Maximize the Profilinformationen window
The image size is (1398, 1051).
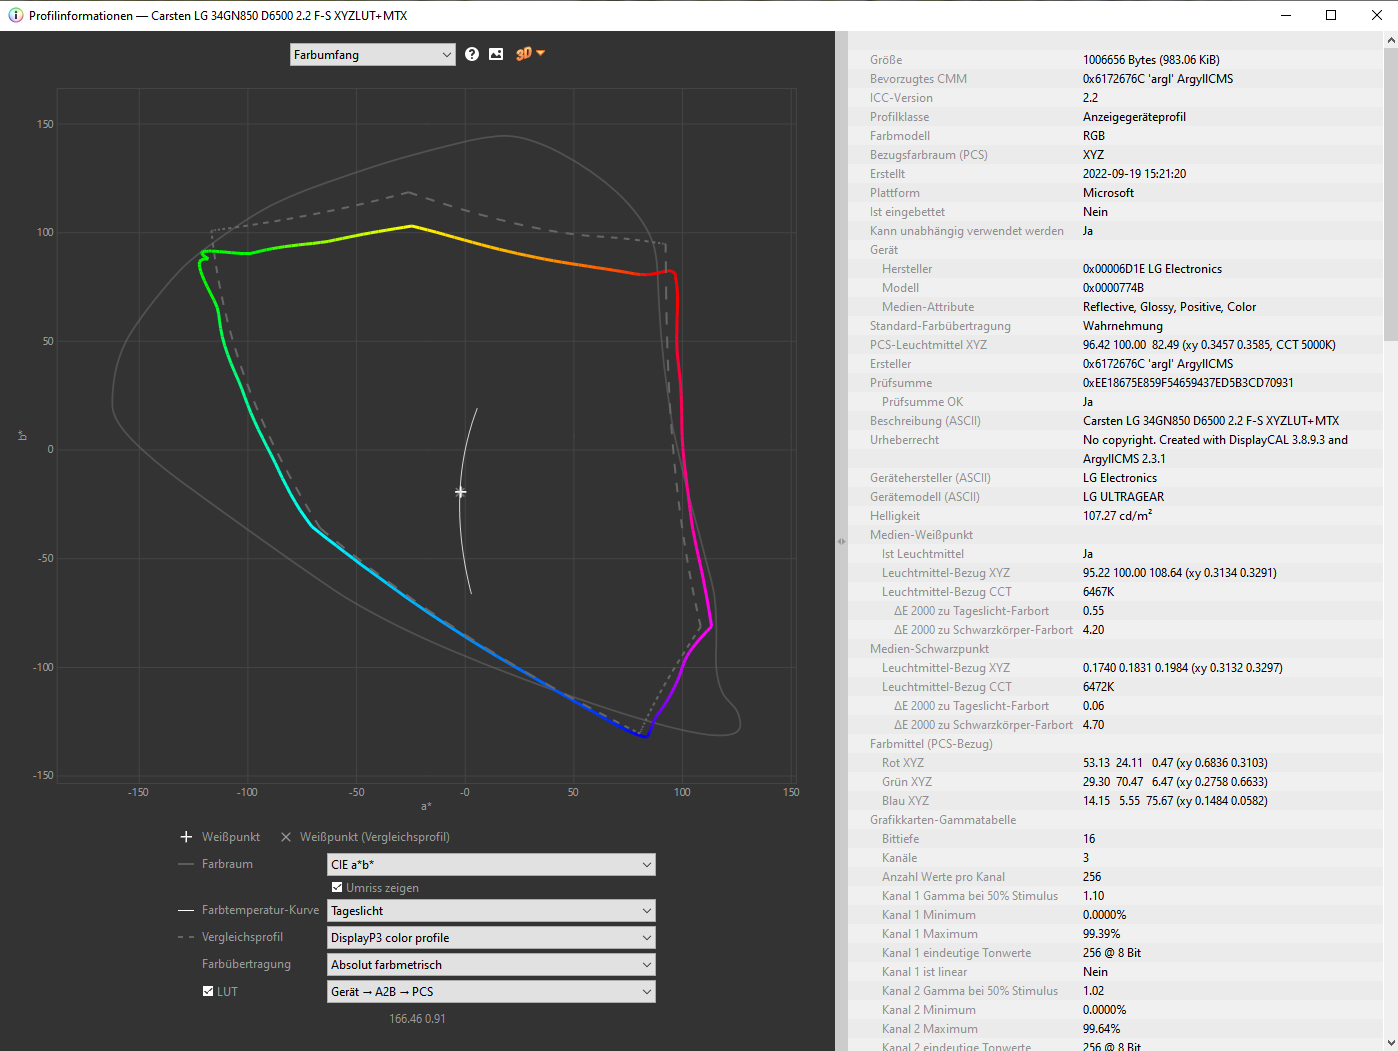tap(1331, 15)
